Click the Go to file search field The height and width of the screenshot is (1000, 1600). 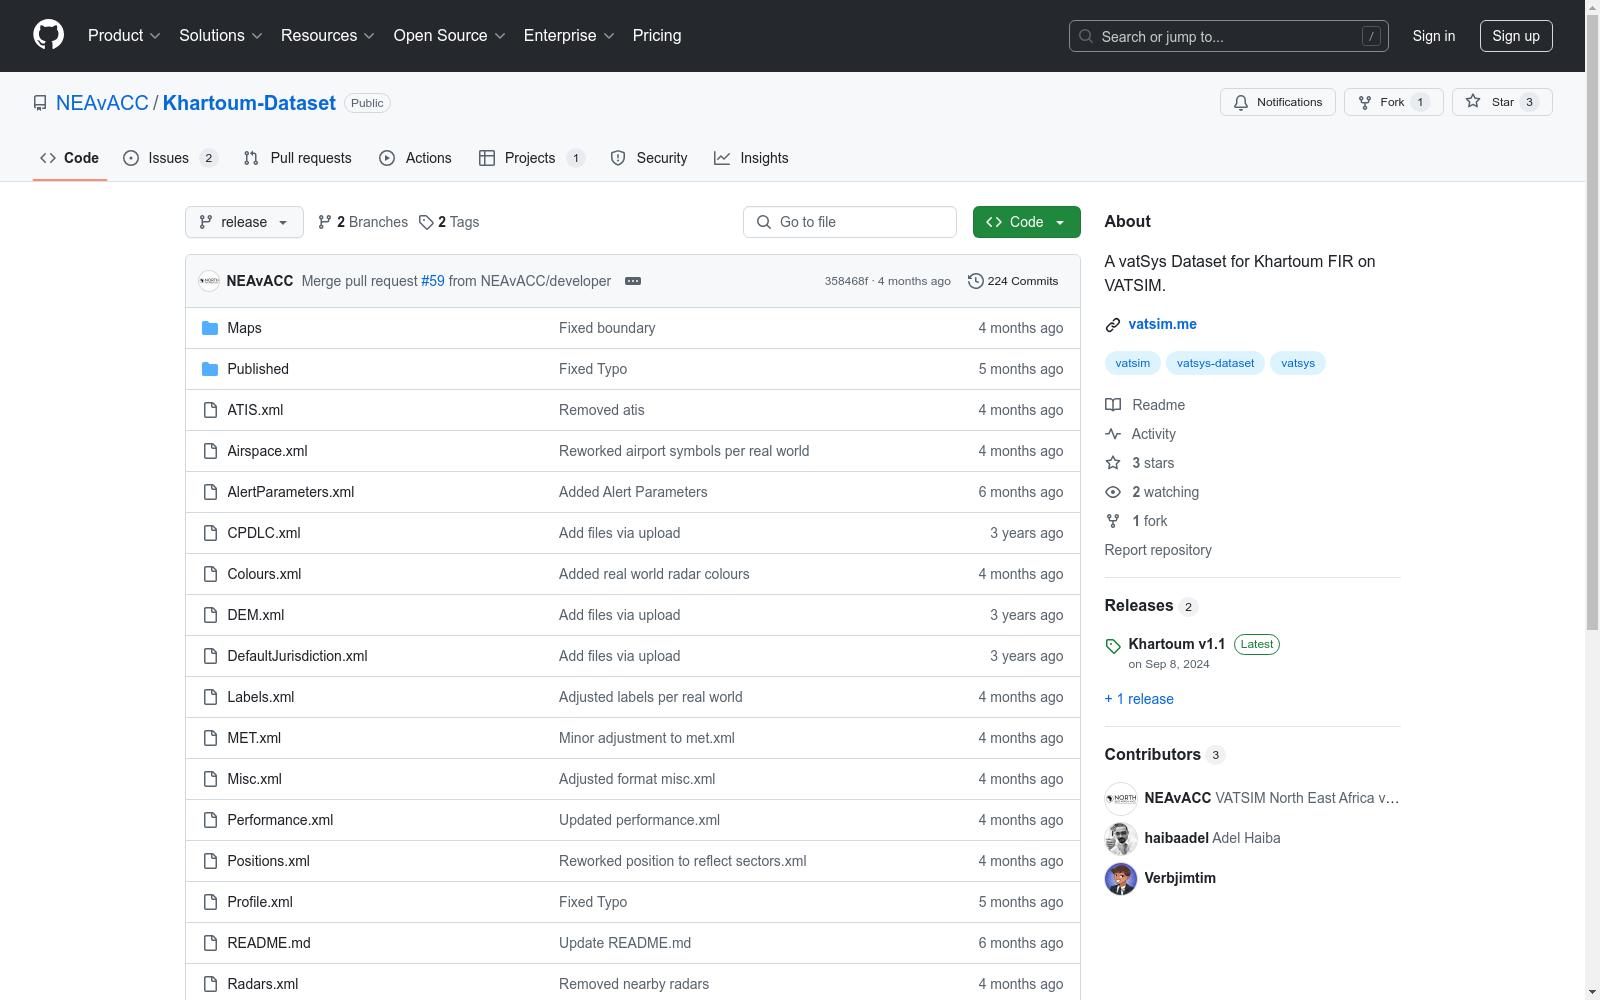coord(850,222)
